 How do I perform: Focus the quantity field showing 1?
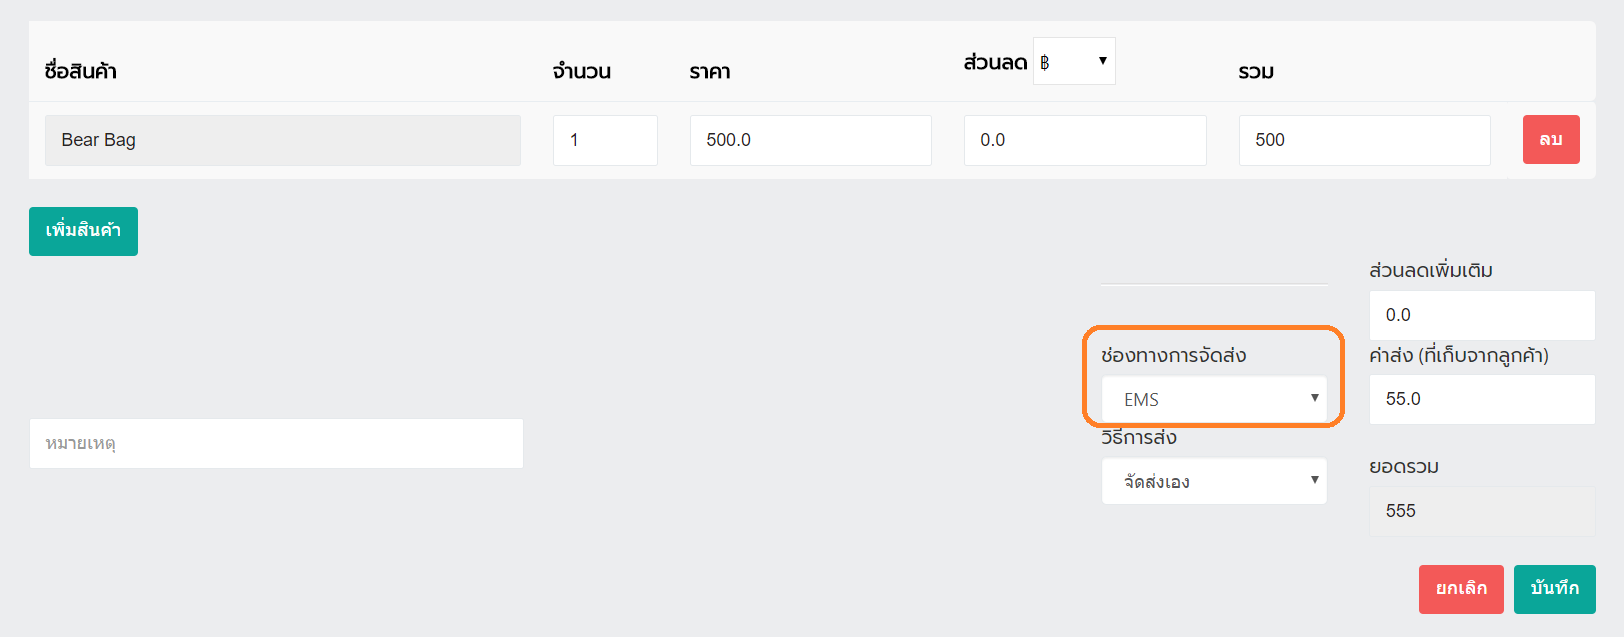click(605, 140)
